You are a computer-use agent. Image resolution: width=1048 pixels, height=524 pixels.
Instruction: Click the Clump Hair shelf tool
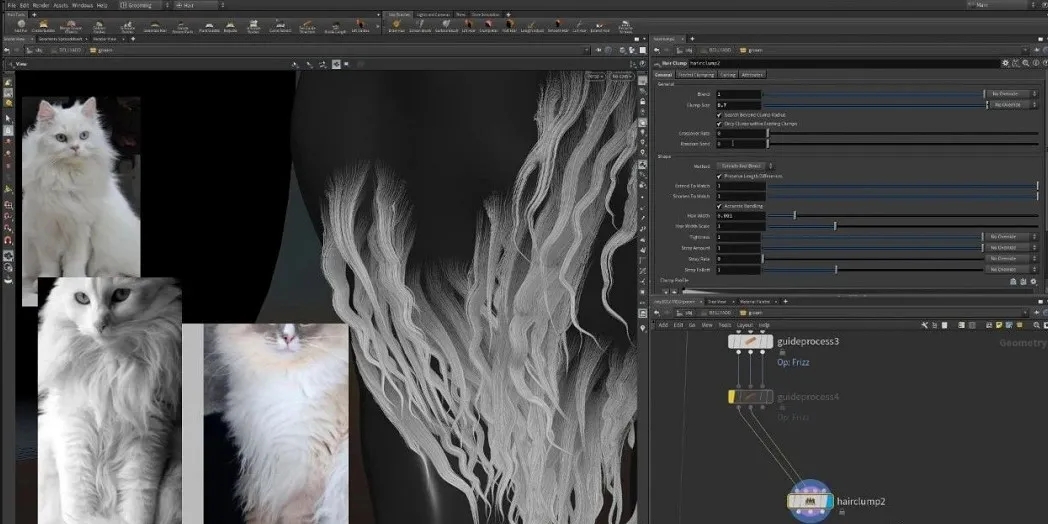(x=489, y=26)
